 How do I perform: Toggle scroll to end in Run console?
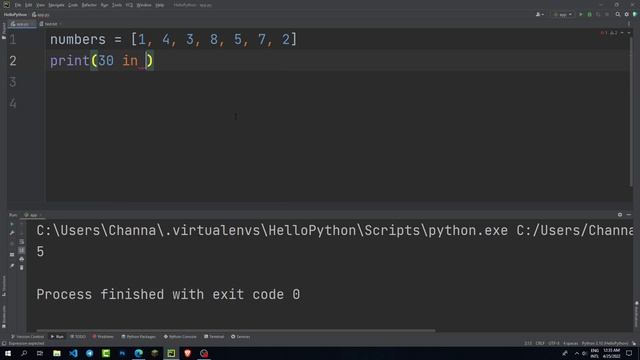22,250
